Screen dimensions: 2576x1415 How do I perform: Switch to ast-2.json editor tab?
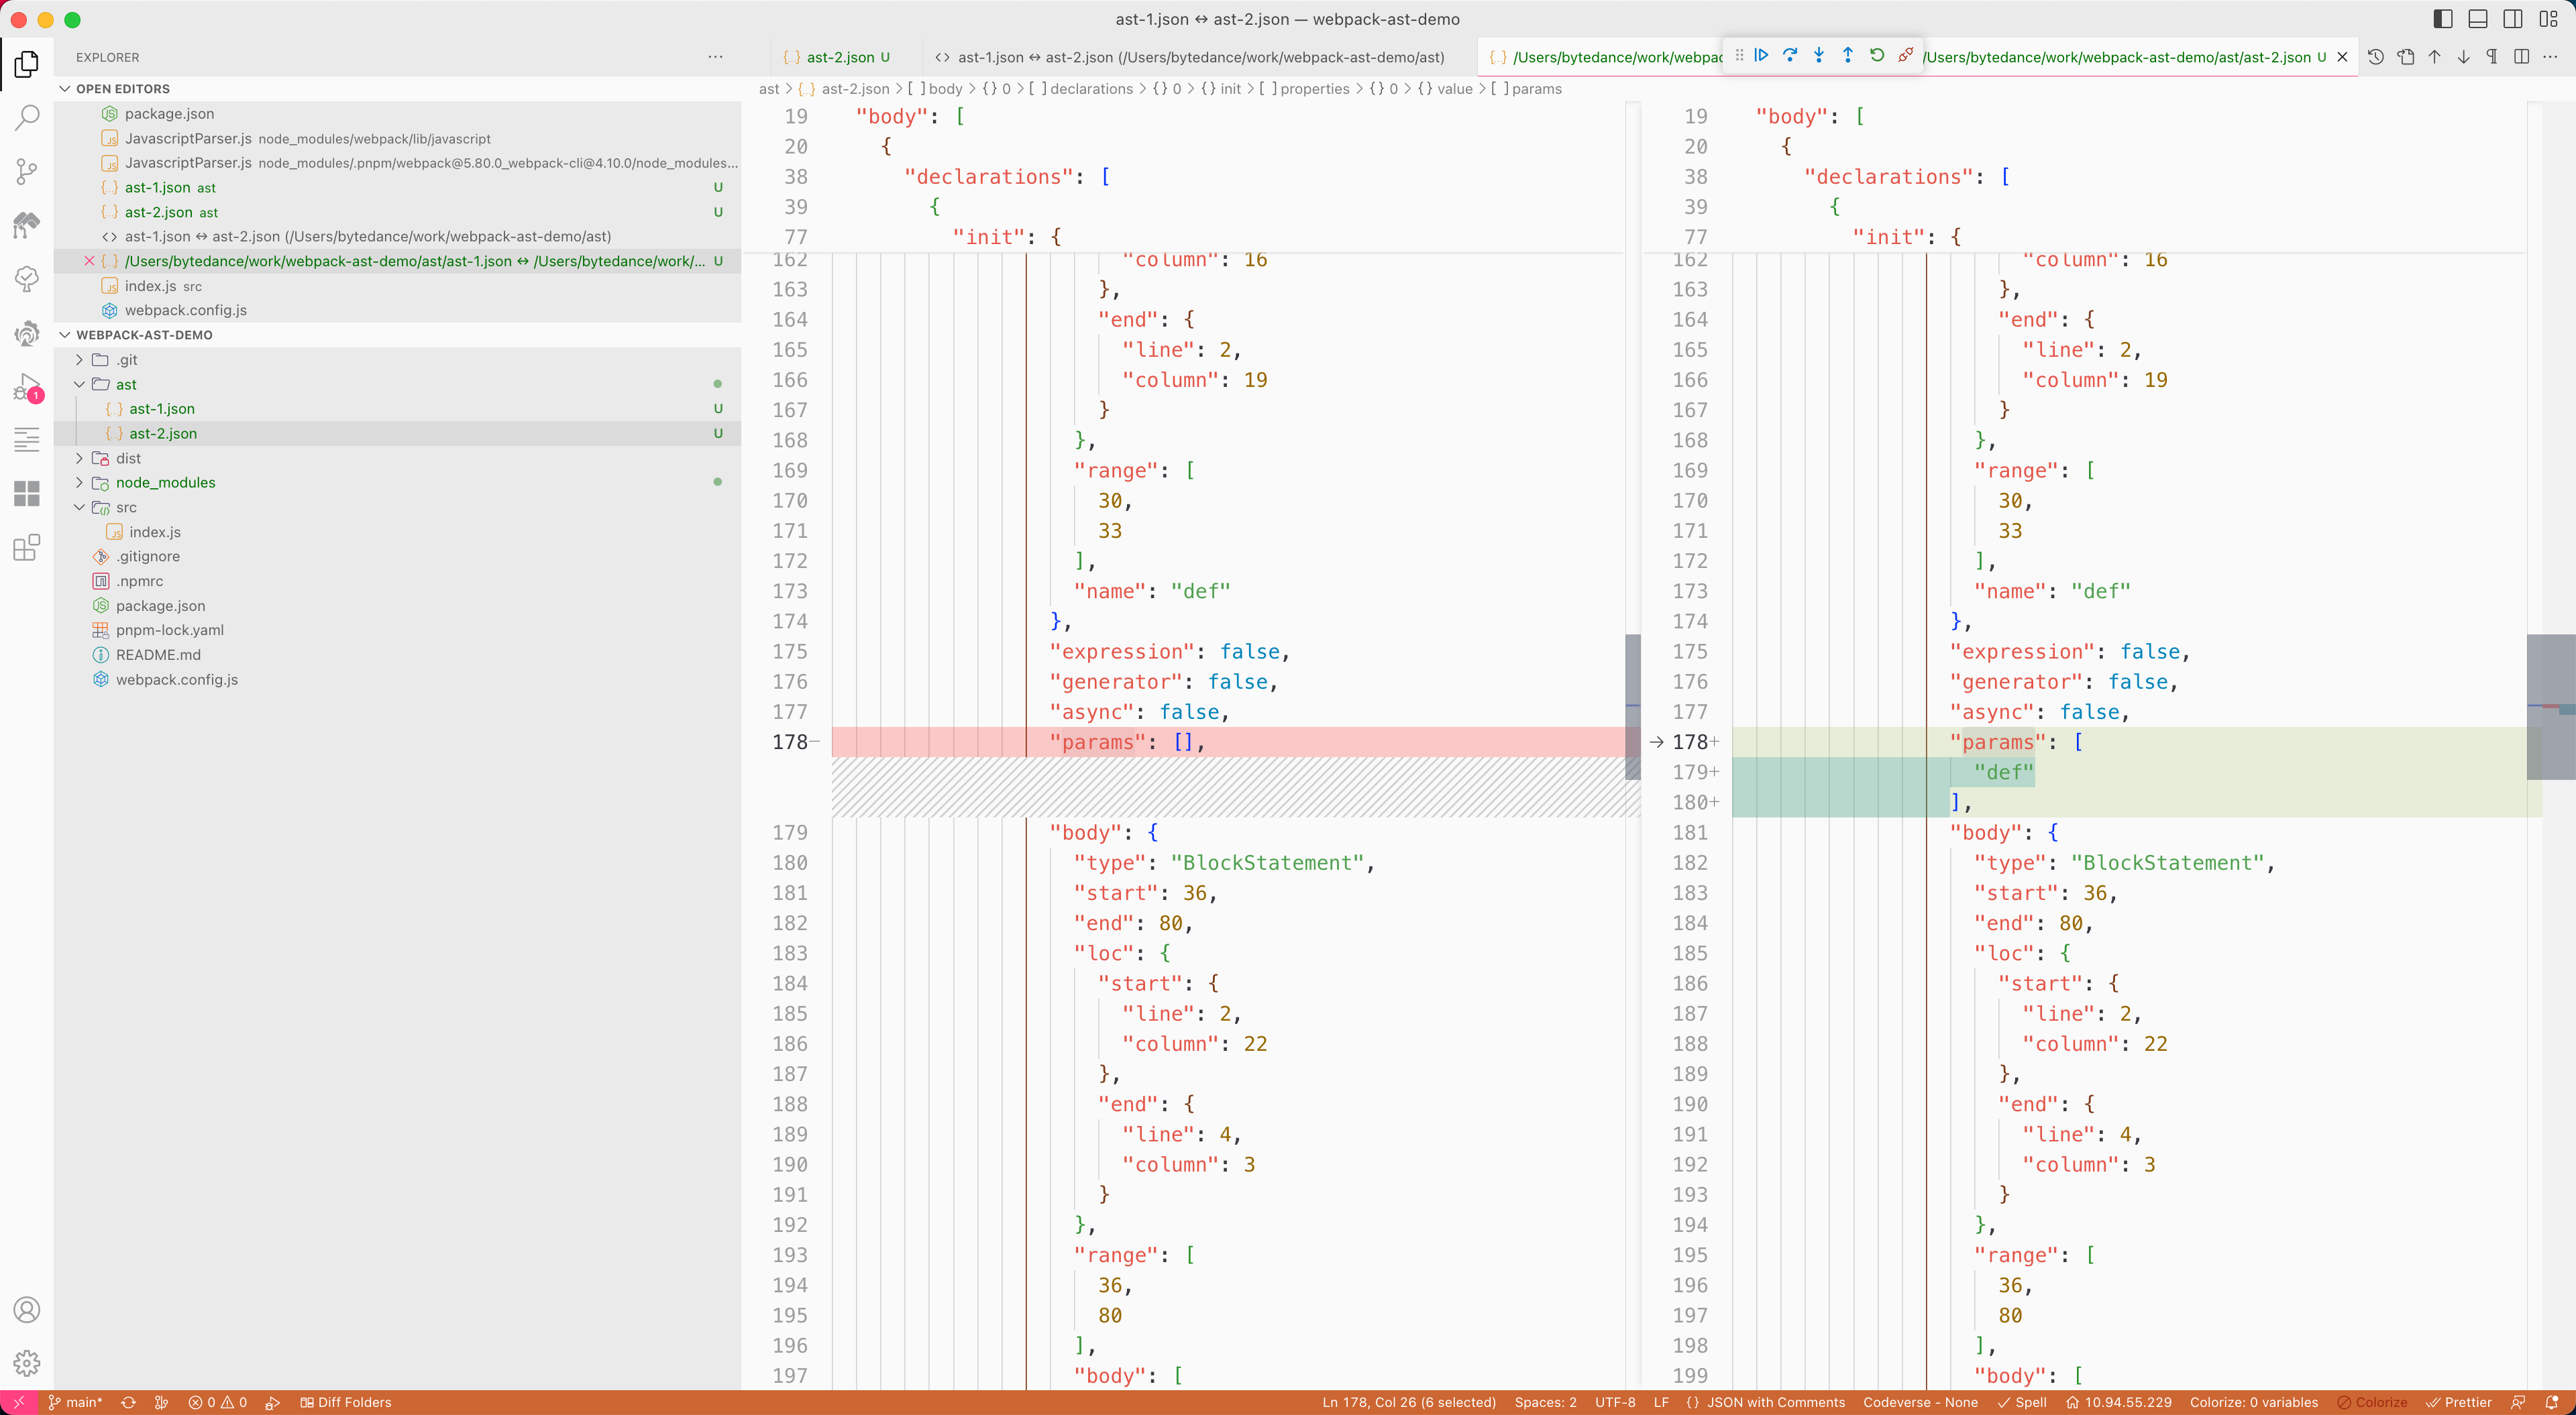click(x=840, y=57)
